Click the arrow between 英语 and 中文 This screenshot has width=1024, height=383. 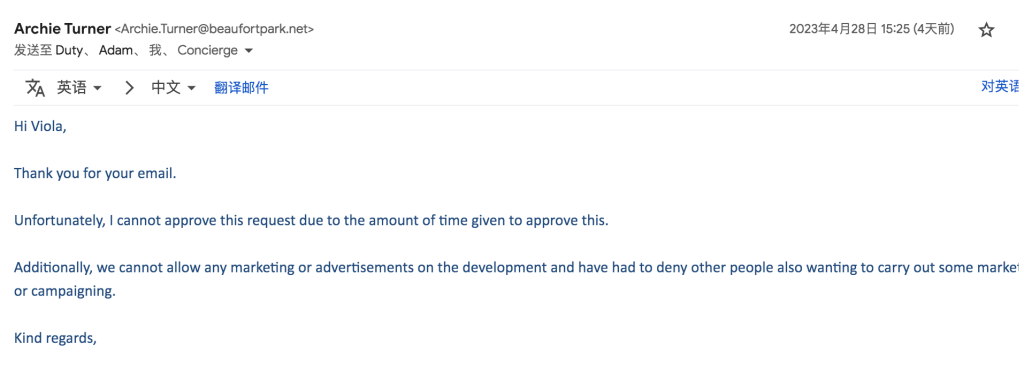129,88
